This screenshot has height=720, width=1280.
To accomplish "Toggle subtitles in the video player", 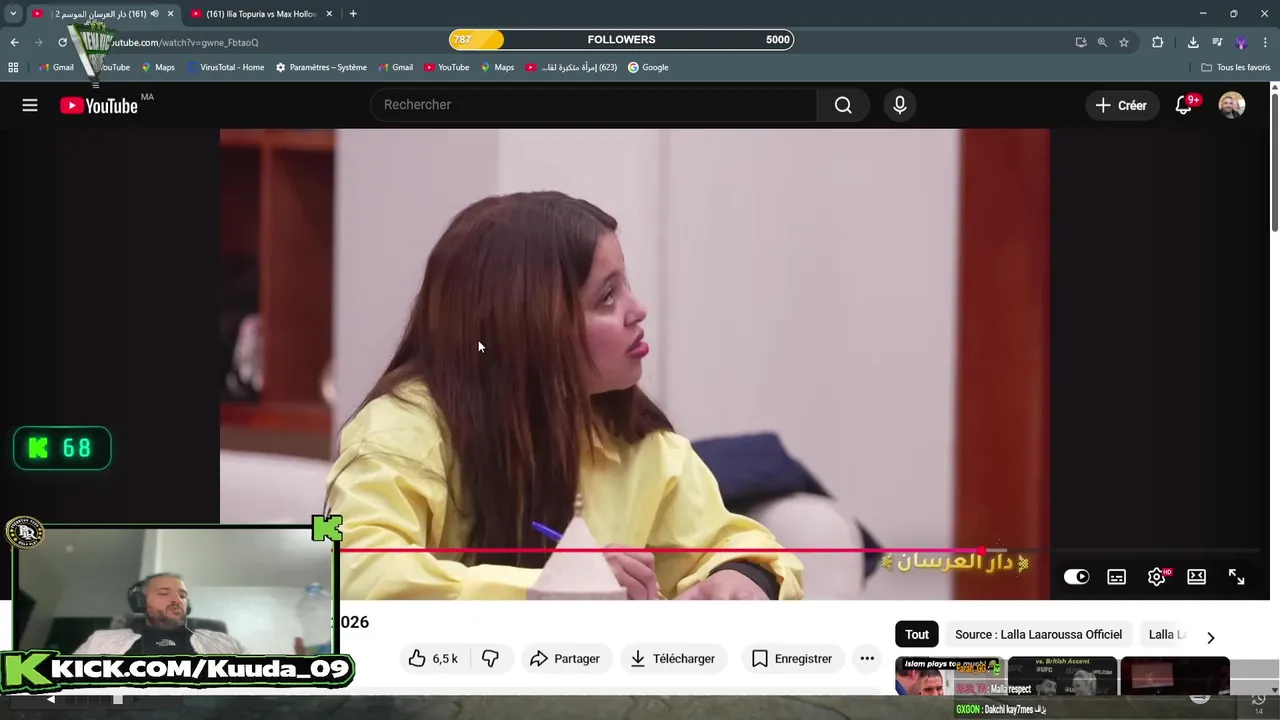I will point(1117,577).
